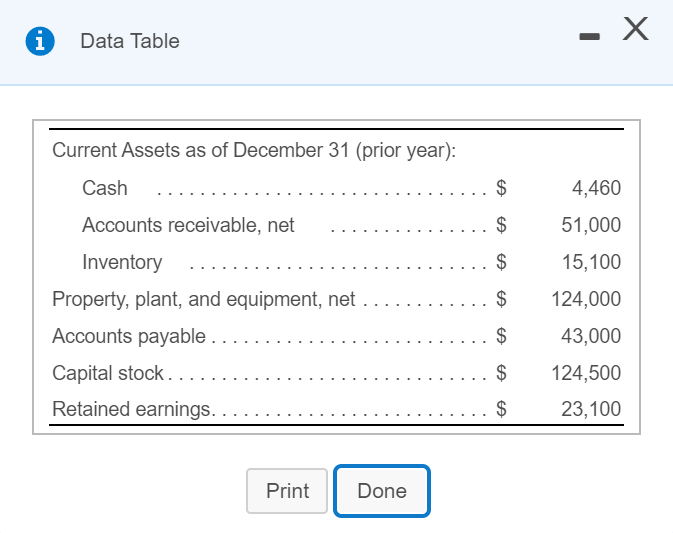Screen dimensions: 673x533
Task: Click the Retained earnings label
Action: (x=131, y=409)
